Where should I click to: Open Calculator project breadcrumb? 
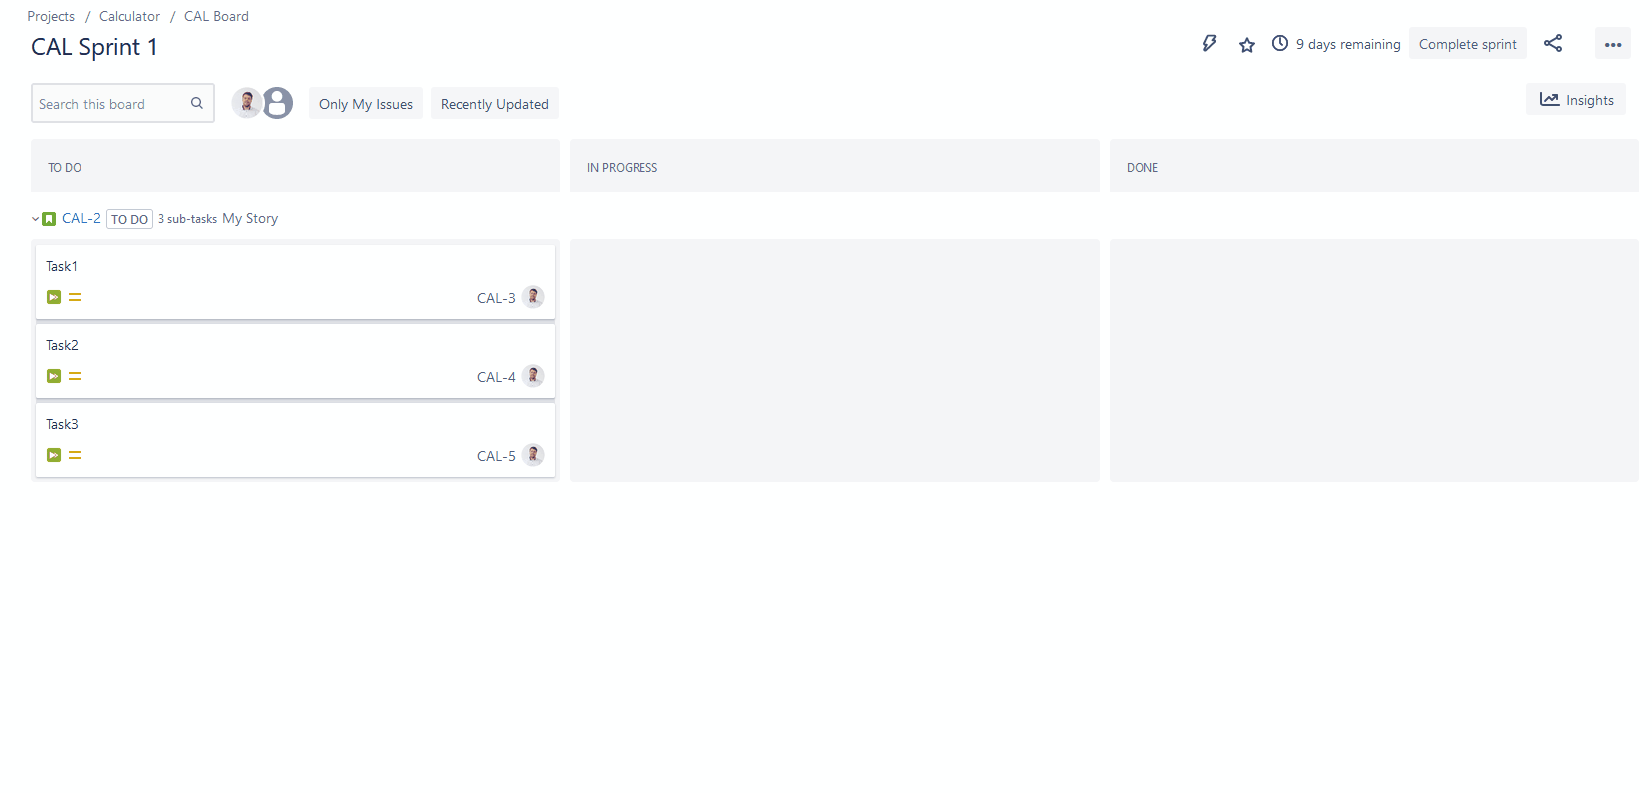[129, 16]
